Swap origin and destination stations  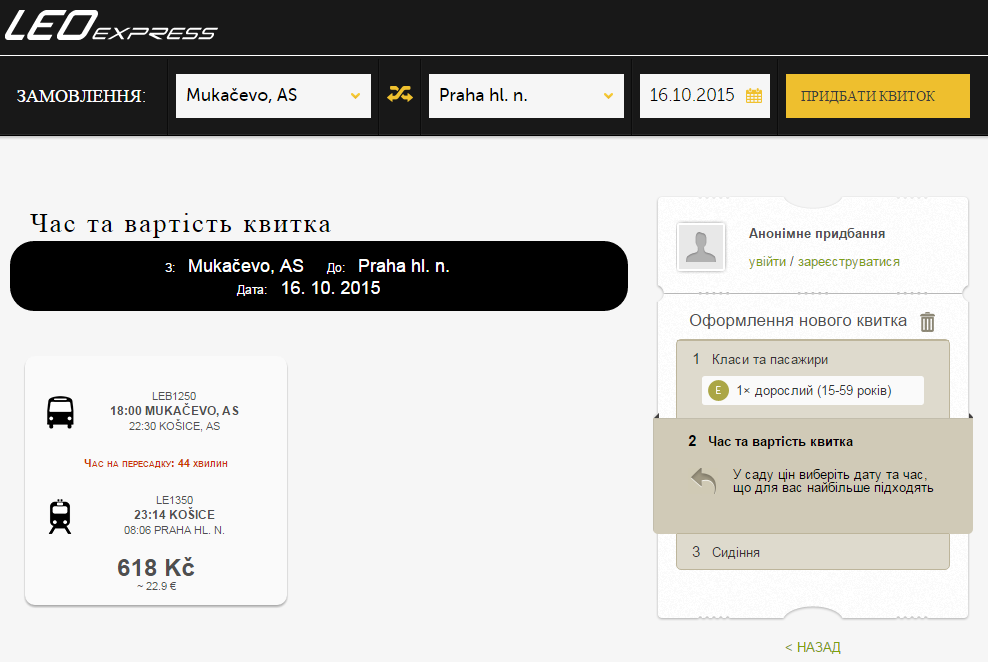tap(399, 94)
